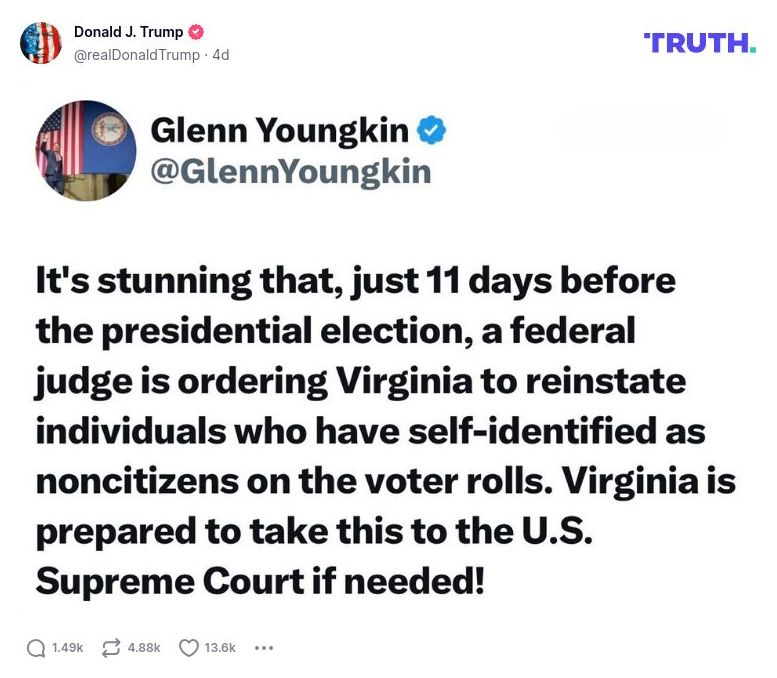777x678 pixels.
Task: Open the three-dot more options menu
Action: click(264, 648)
